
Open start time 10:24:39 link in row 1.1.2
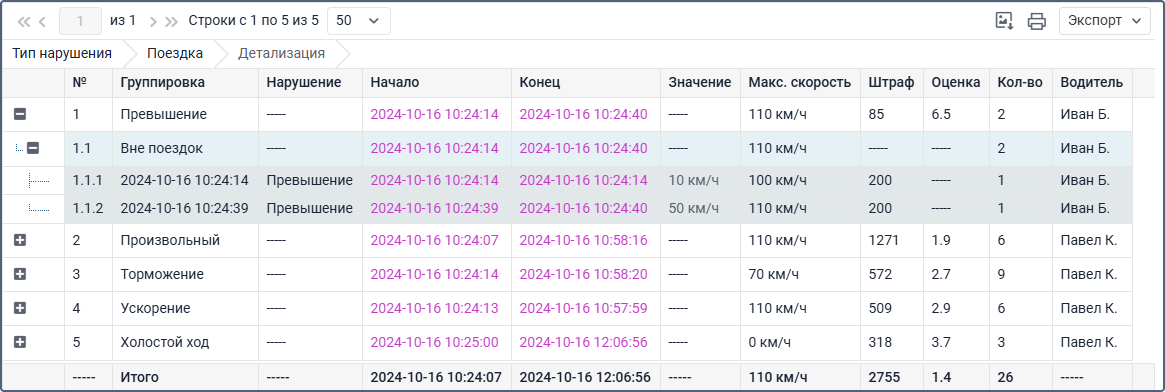[x=435, y=209]
